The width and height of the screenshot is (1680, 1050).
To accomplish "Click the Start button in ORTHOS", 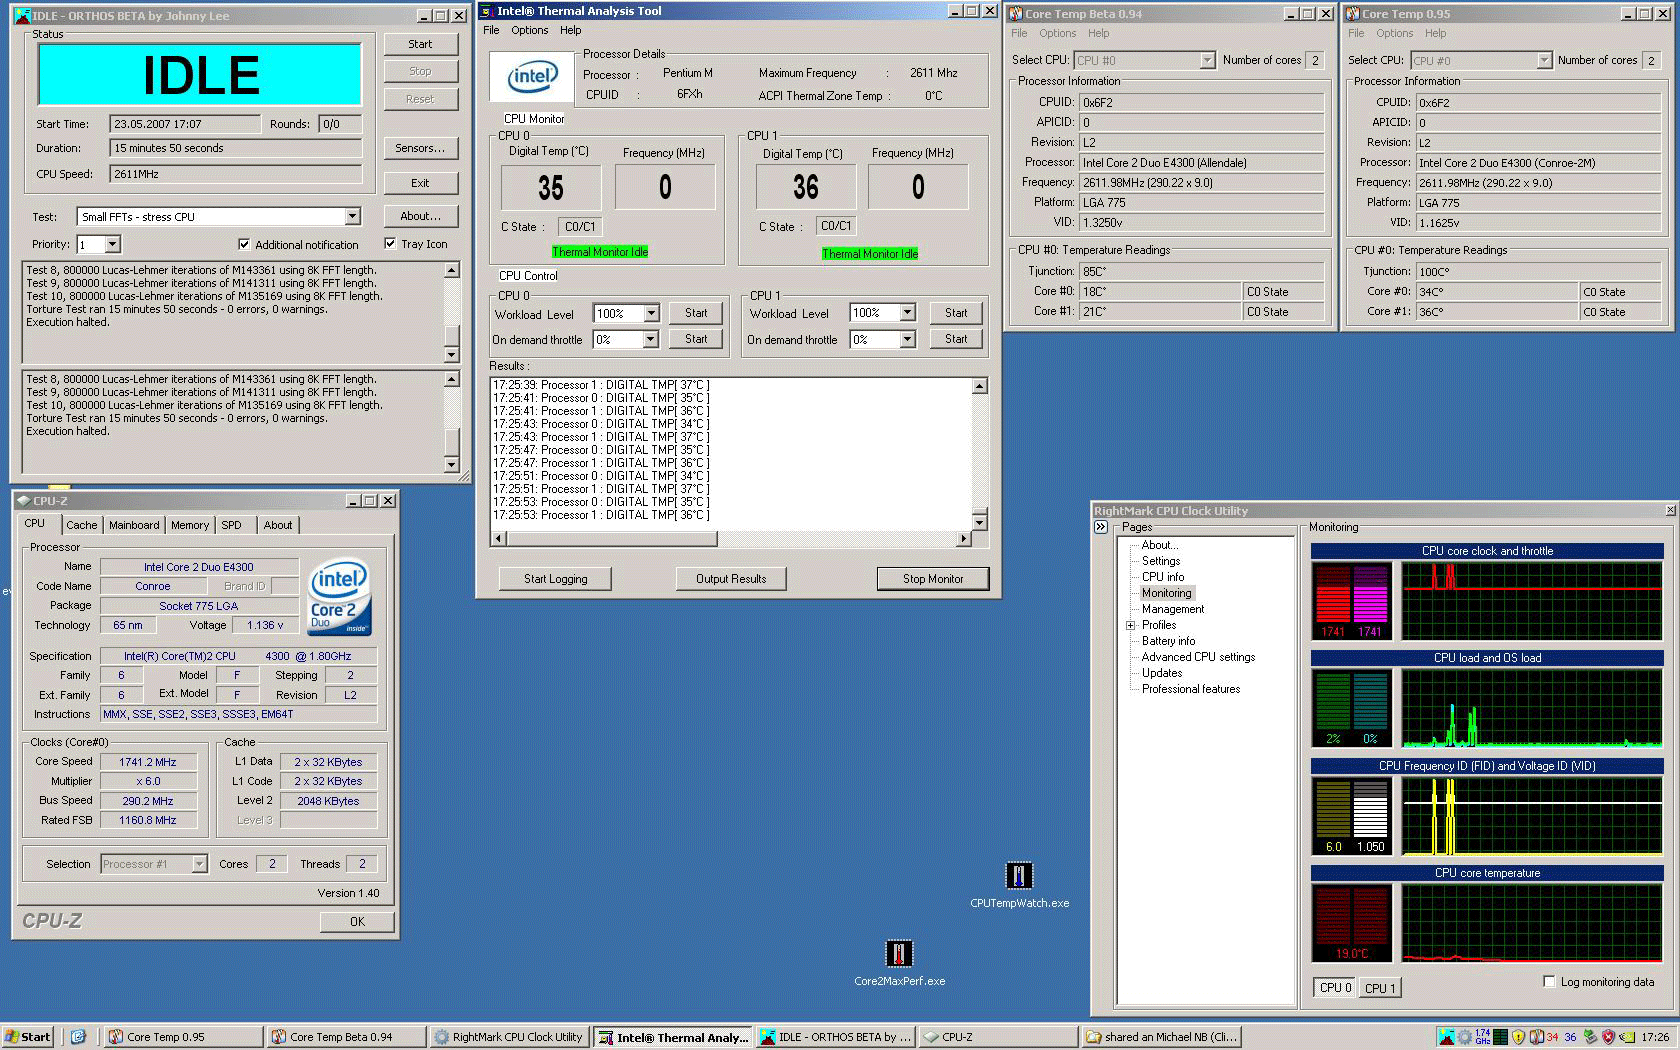I will [420, 44].
